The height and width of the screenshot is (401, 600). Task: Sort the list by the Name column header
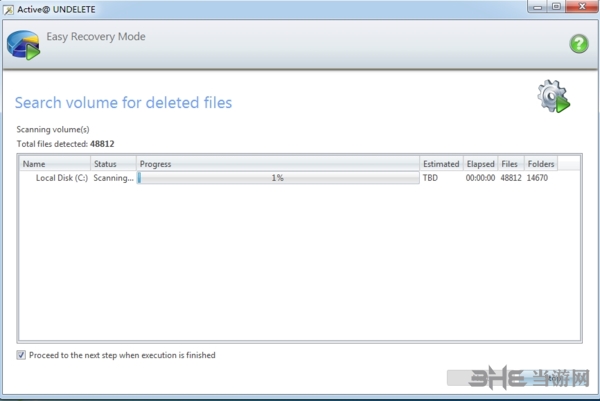(55, 164)
